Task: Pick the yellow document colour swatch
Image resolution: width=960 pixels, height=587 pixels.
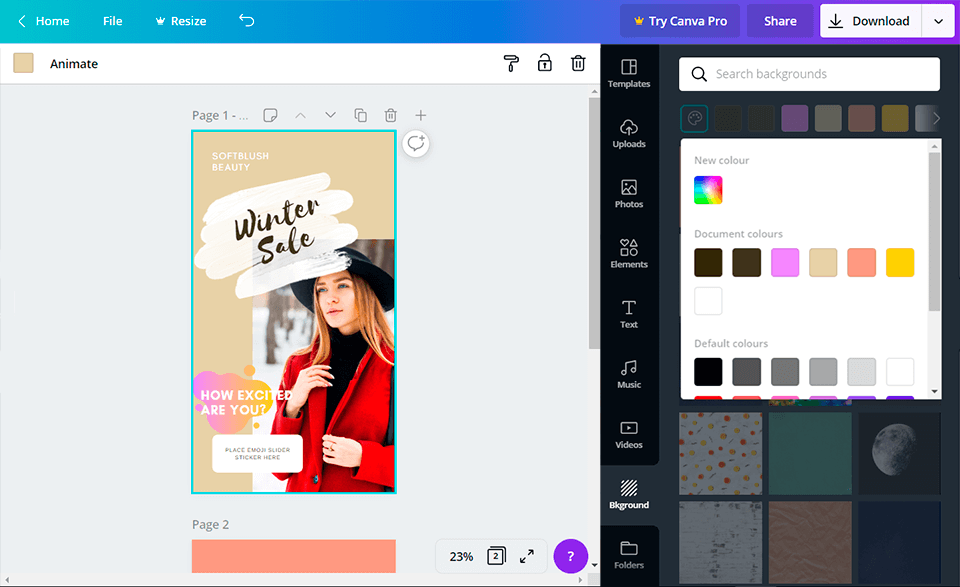Action: pos(899,262)
